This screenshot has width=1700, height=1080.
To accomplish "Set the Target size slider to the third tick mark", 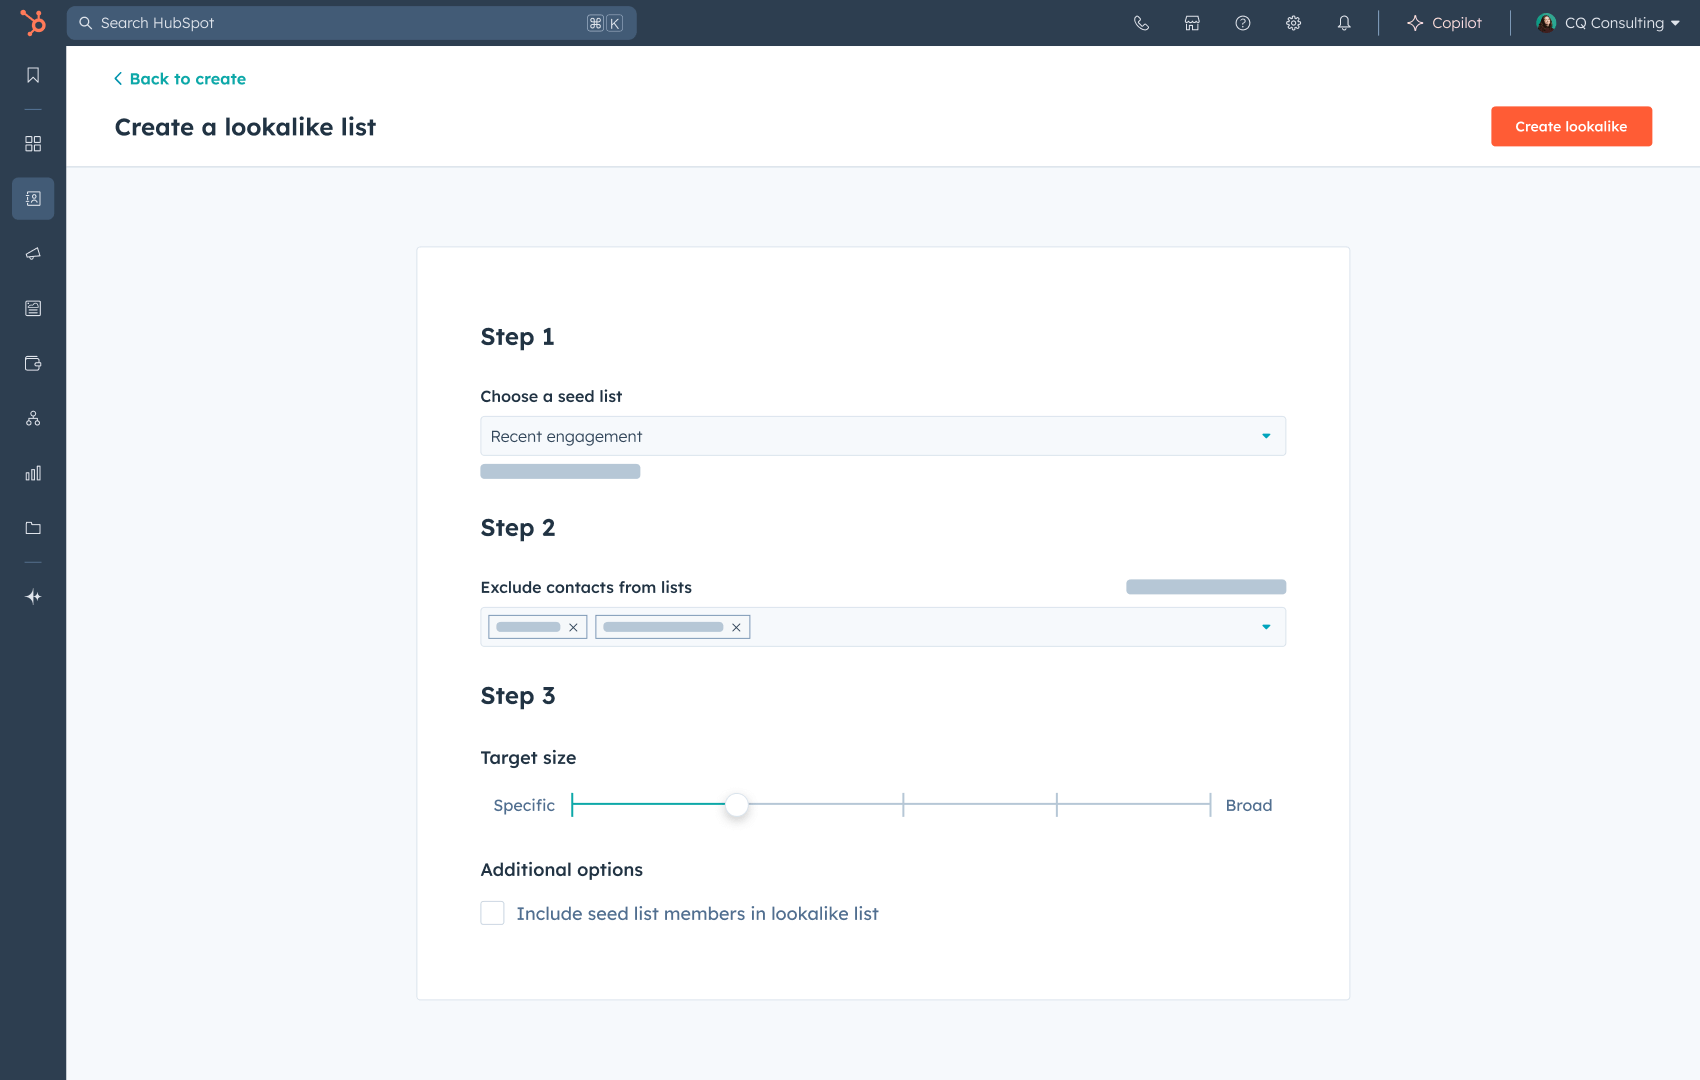I will click(903, 805).
